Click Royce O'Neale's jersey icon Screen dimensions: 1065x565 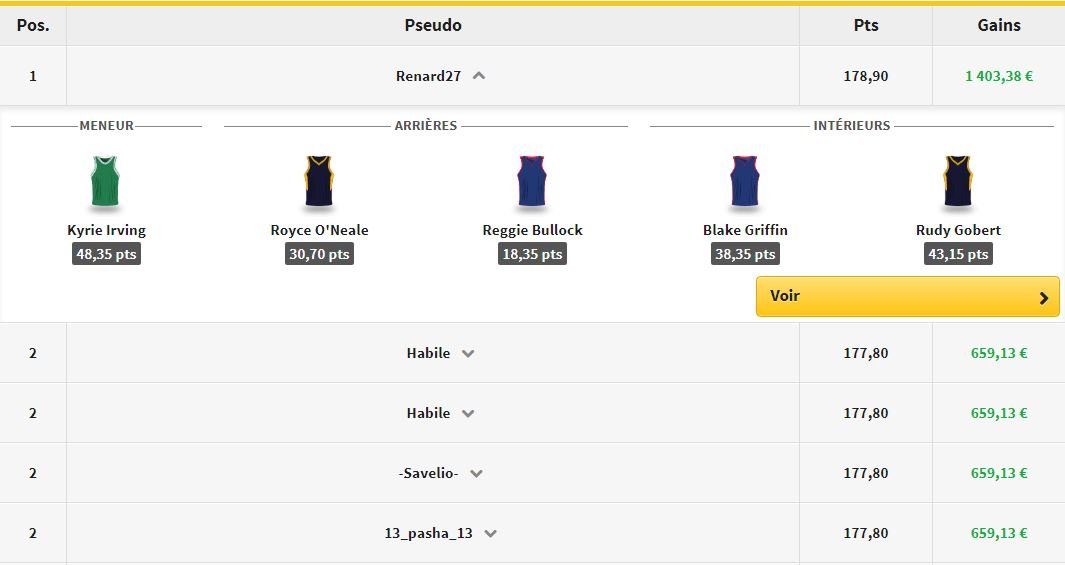tap(319, 182)
